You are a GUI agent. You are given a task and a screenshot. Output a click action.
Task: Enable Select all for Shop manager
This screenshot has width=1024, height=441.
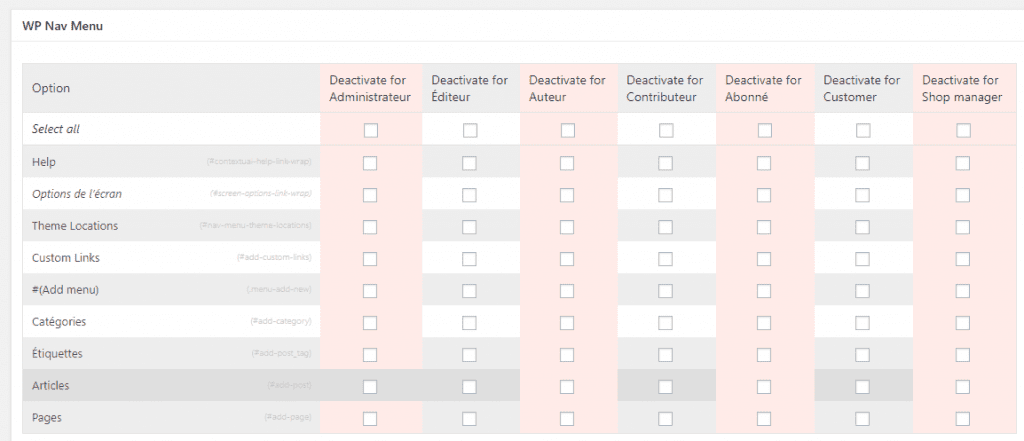click(963, 130)
